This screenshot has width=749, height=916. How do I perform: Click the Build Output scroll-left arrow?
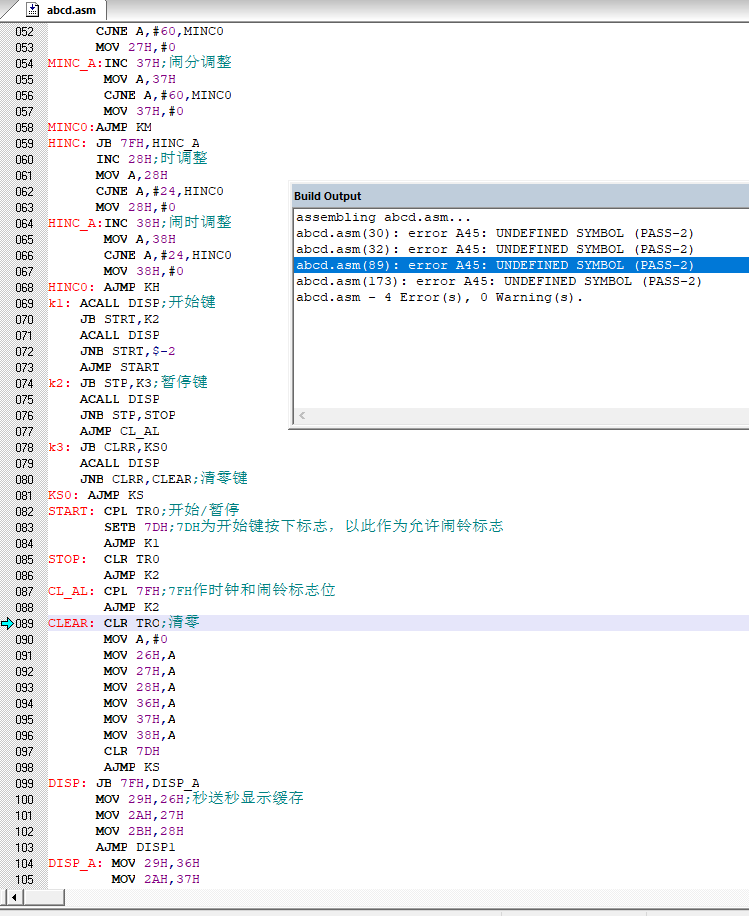coord(302,415)
